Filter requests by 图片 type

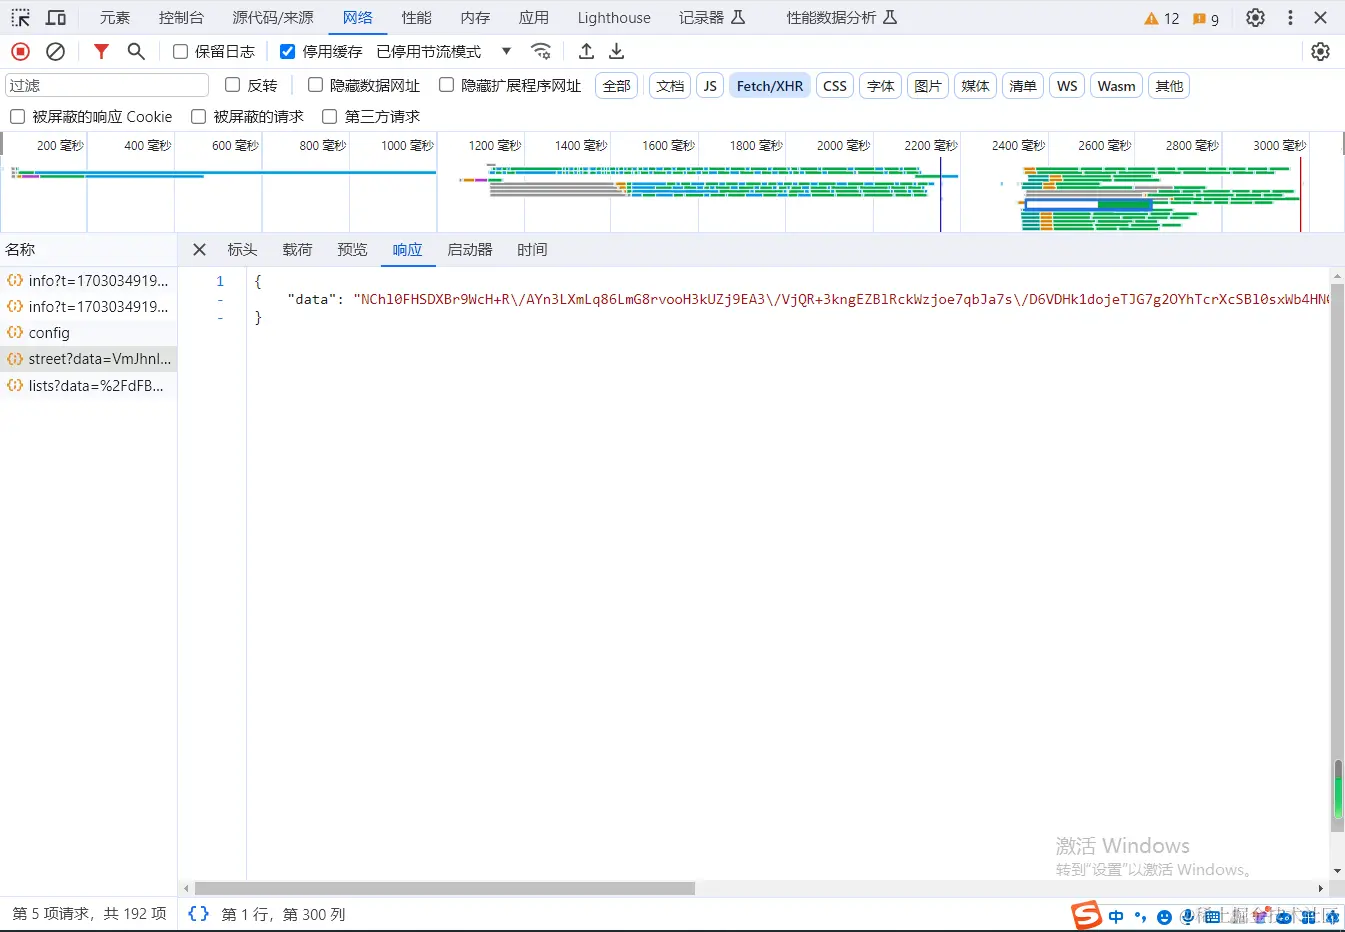pyautogui.click(x=928, y=86)
